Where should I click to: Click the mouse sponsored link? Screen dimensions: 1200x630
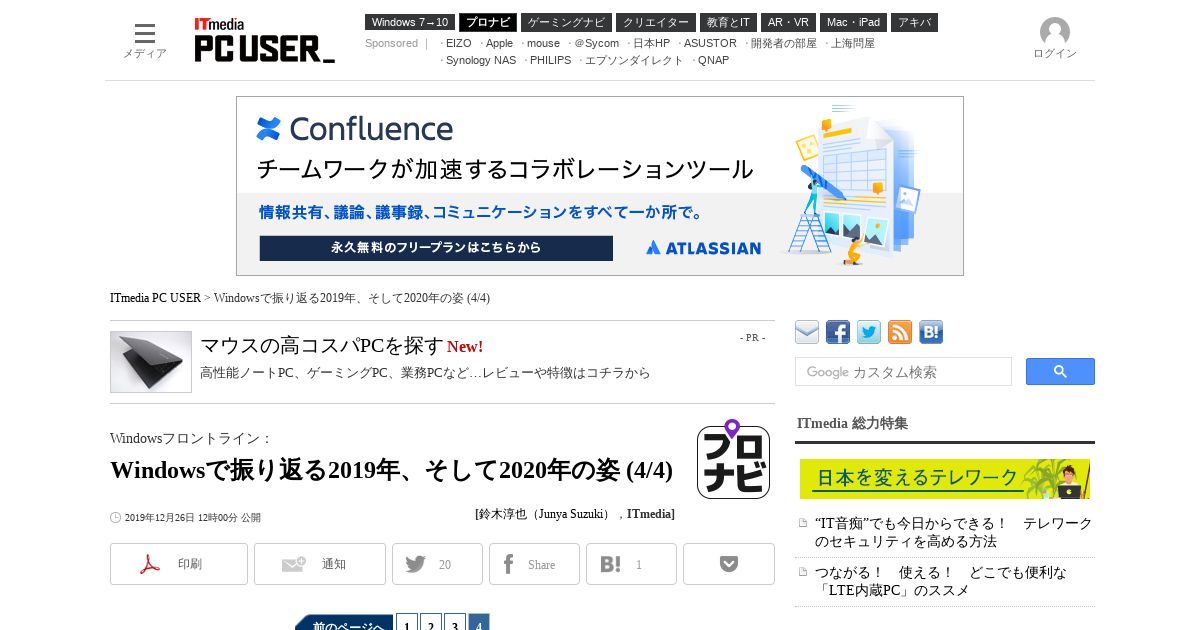tap(543, 43)
